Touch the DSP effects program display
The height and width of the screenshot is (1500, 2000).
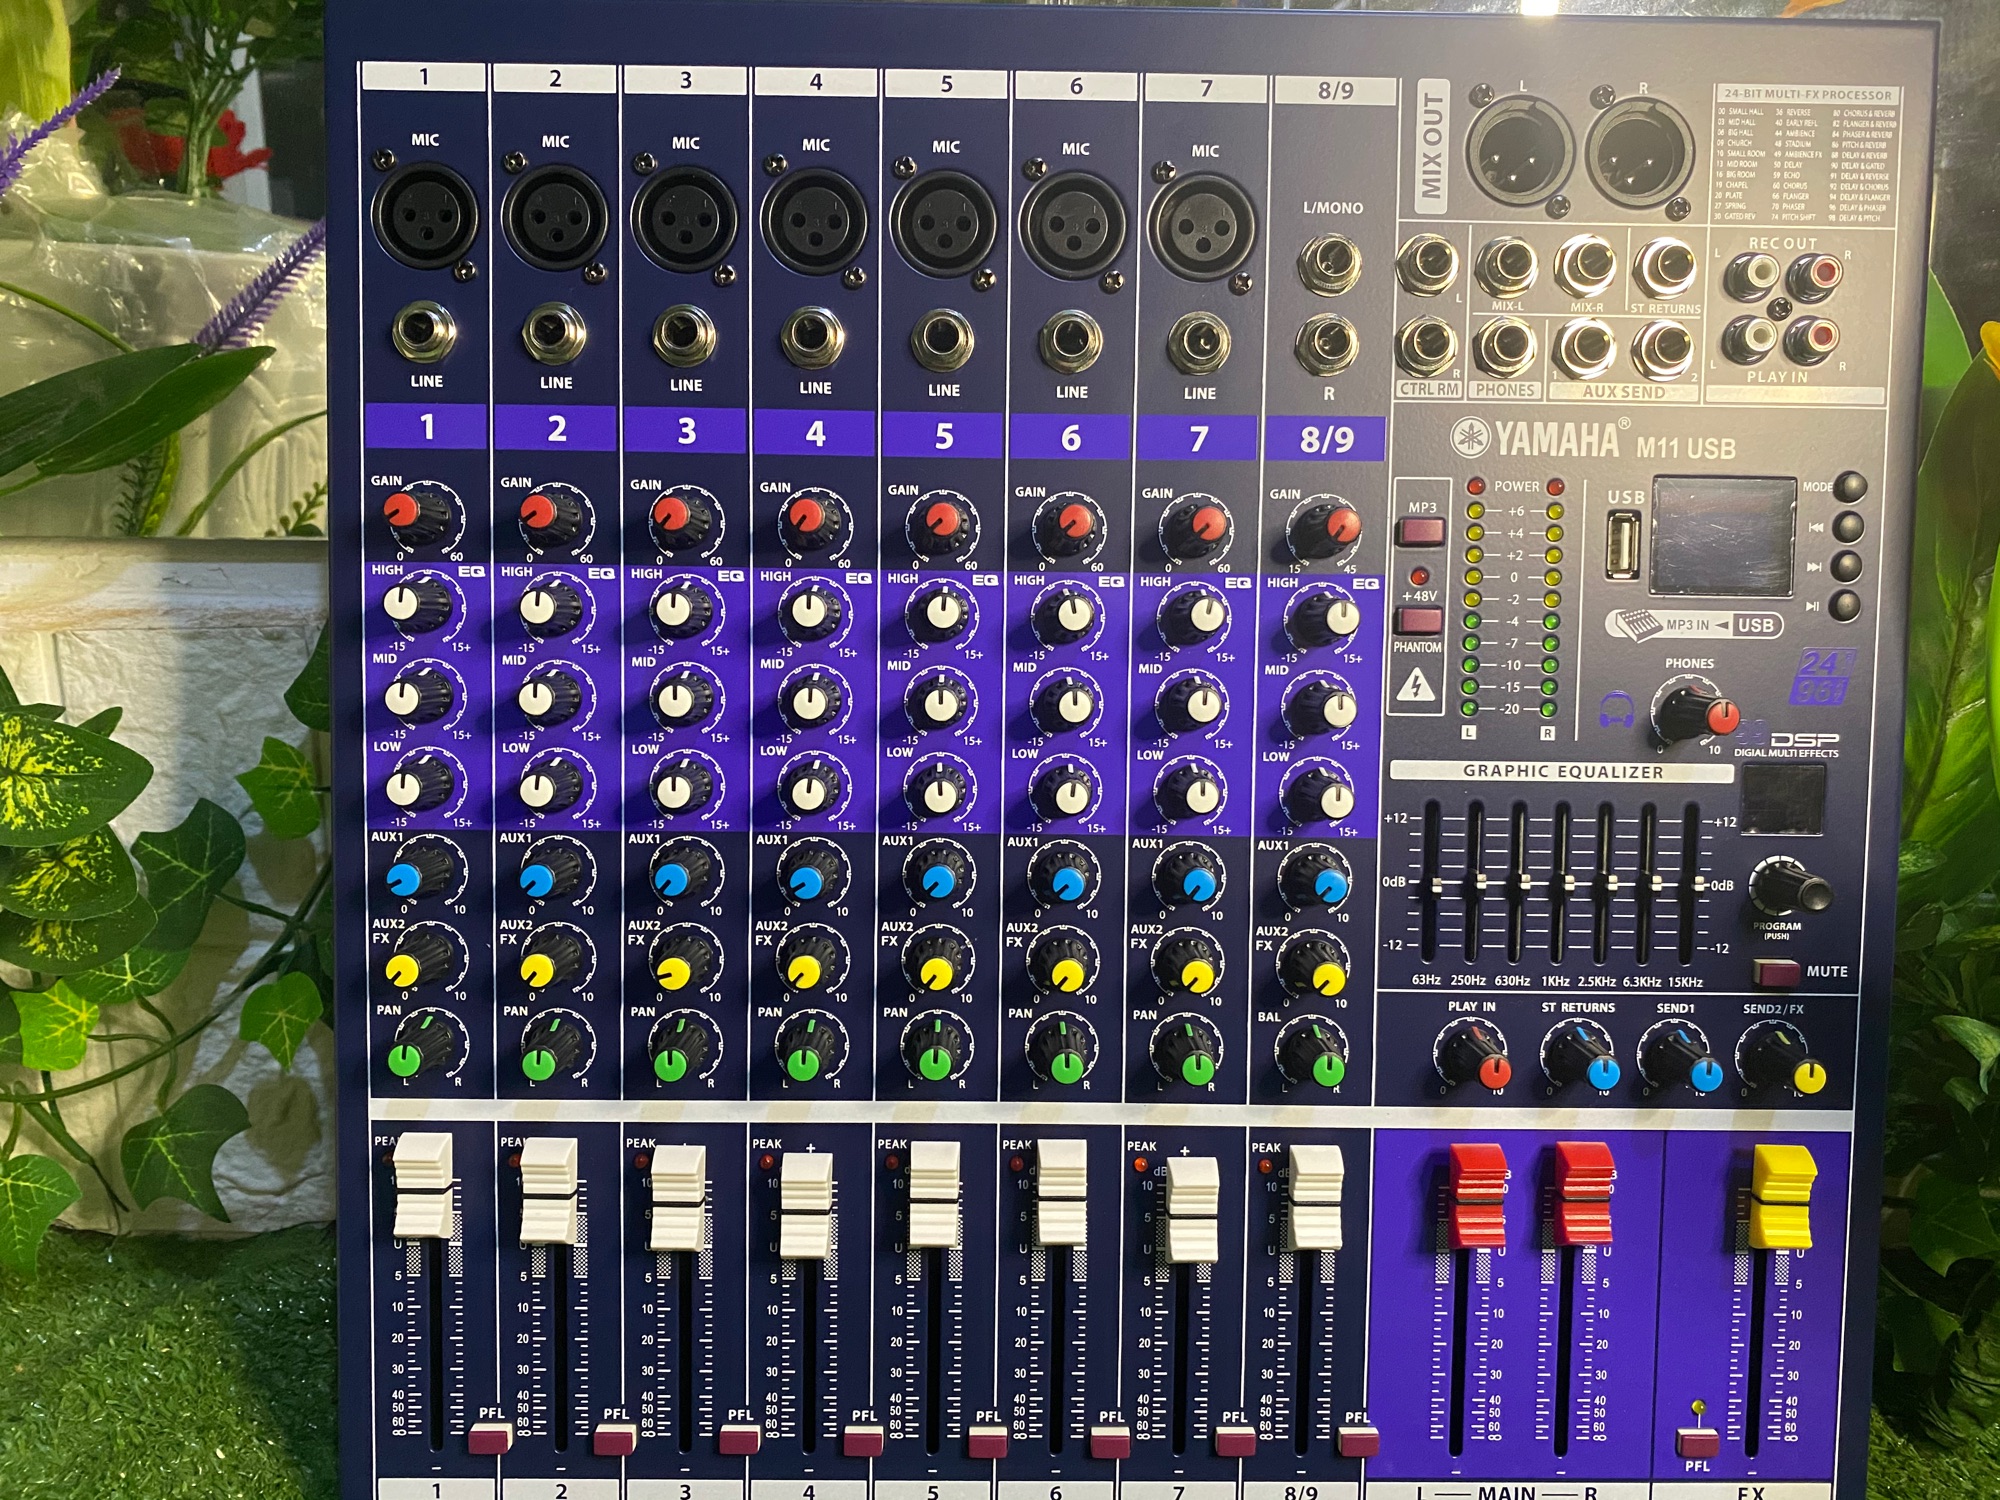coord(1783,800)
